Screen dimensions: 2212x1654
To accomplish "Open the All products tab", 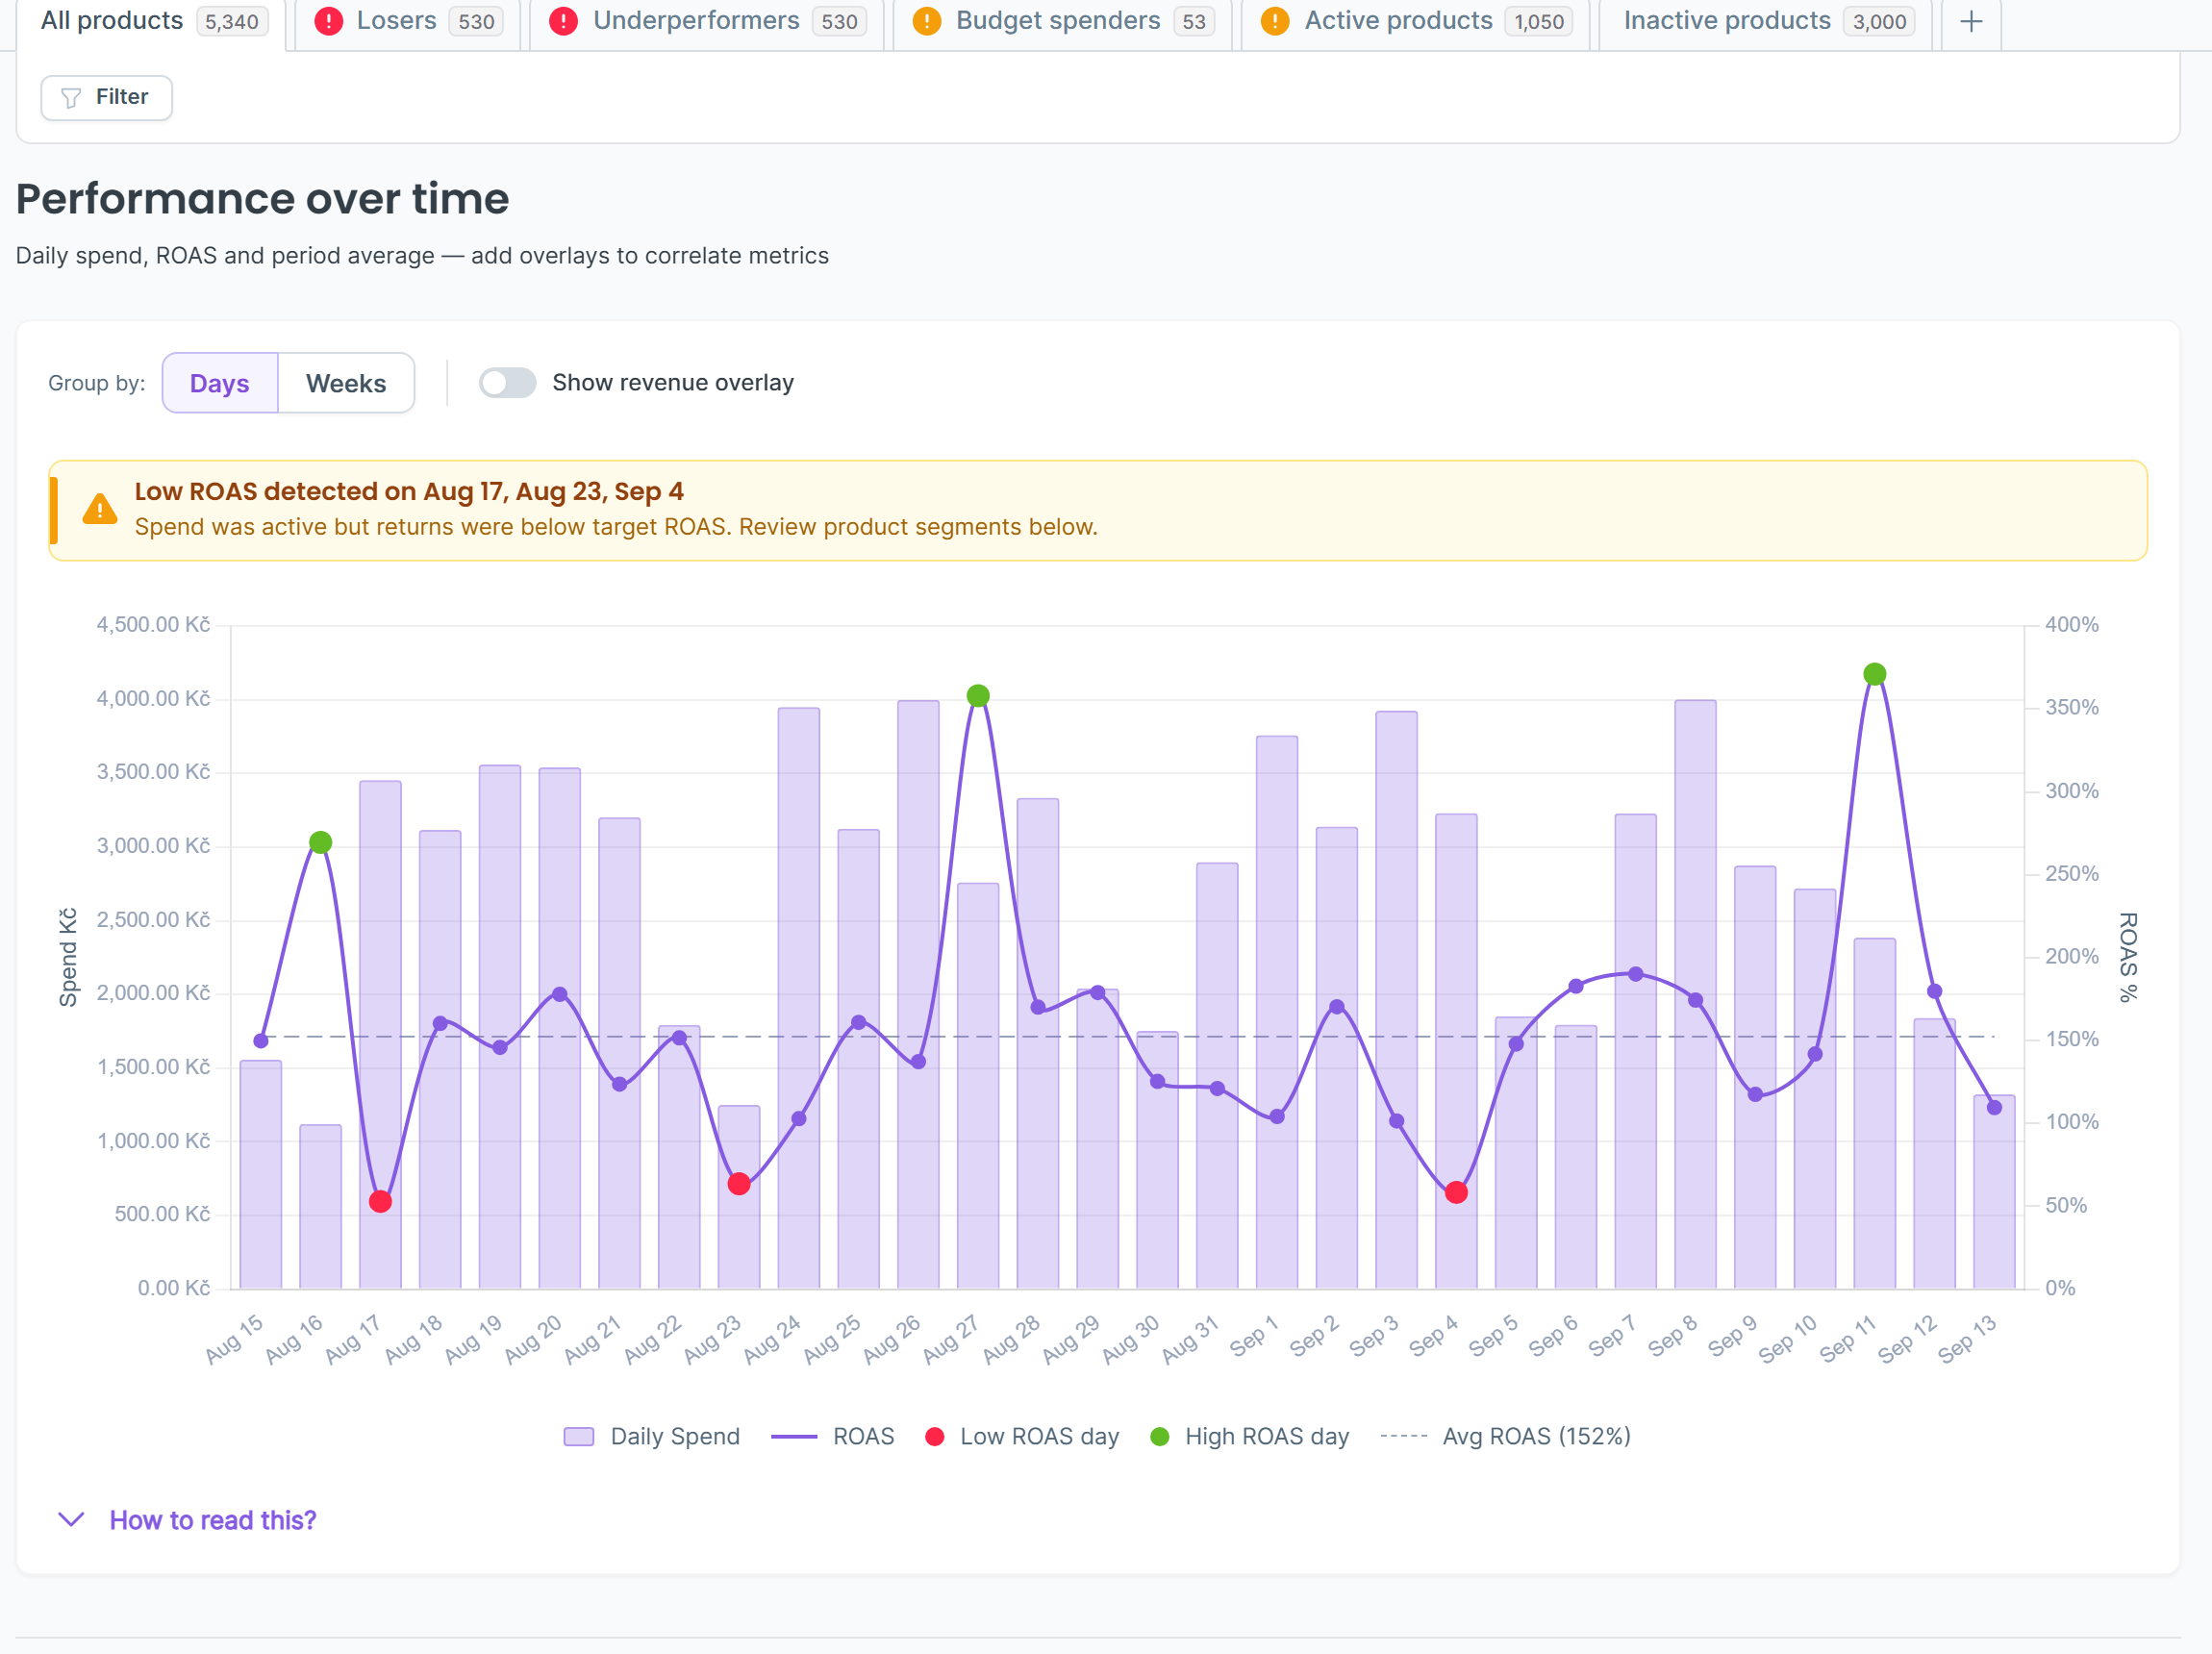I will 152,21.
